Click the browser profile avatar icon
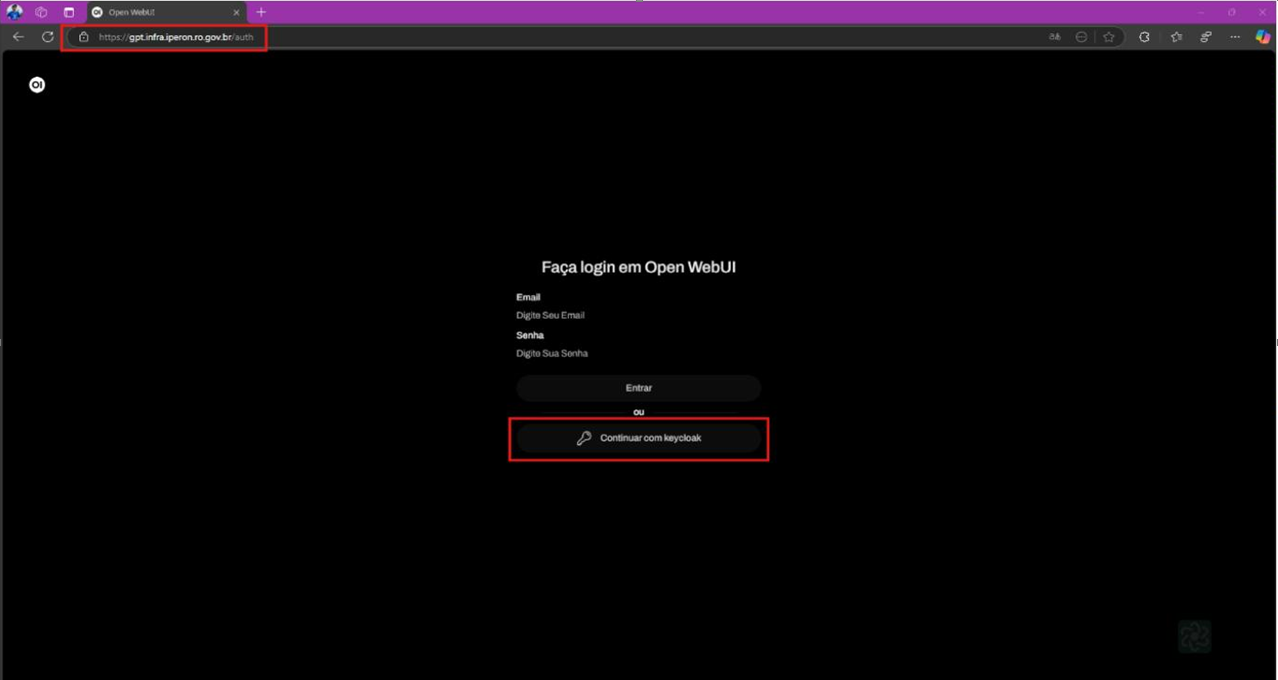The image size is (1278, 680). [15, 12]
